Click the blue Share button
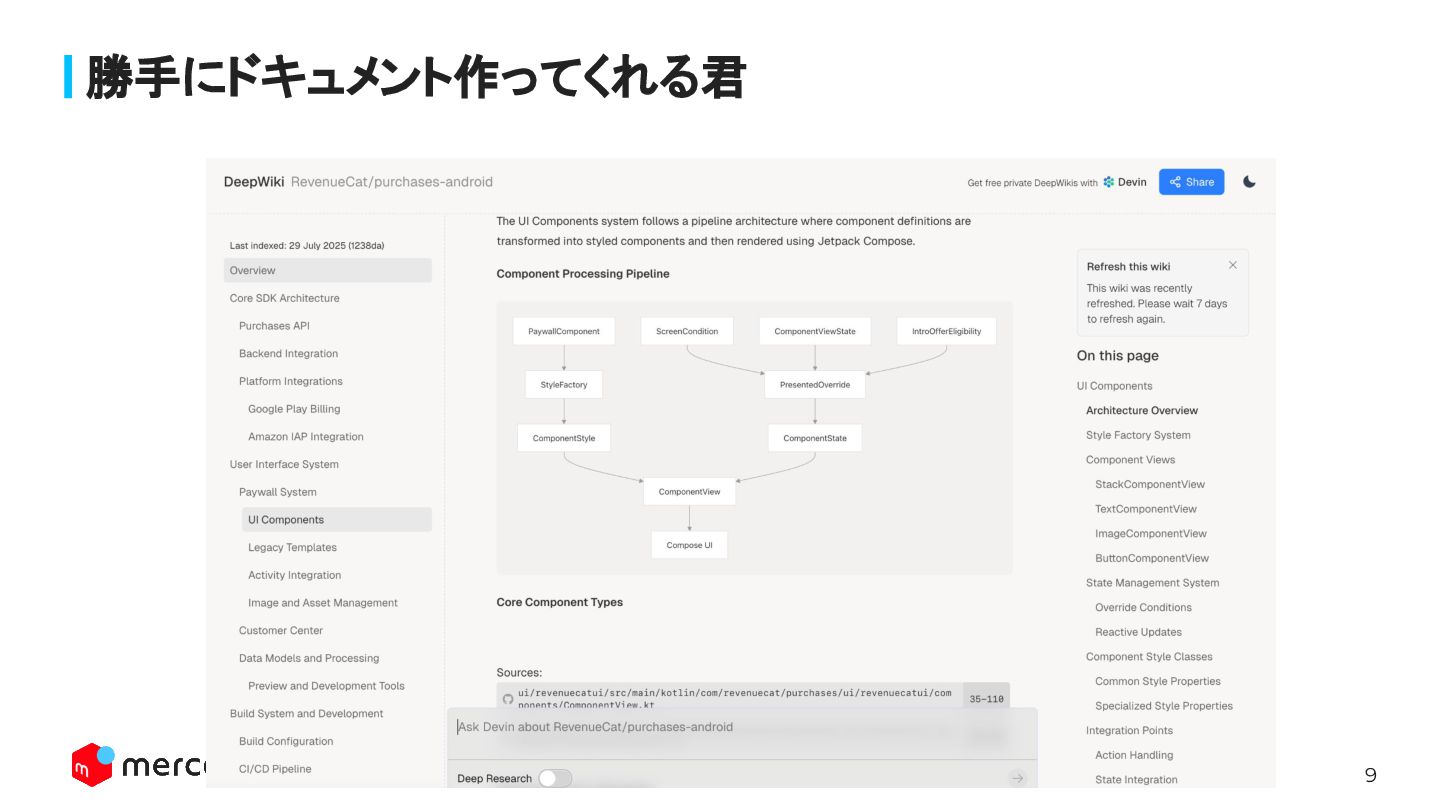The height and width of the screenshot is (810, 1440). coord(1191,182)
